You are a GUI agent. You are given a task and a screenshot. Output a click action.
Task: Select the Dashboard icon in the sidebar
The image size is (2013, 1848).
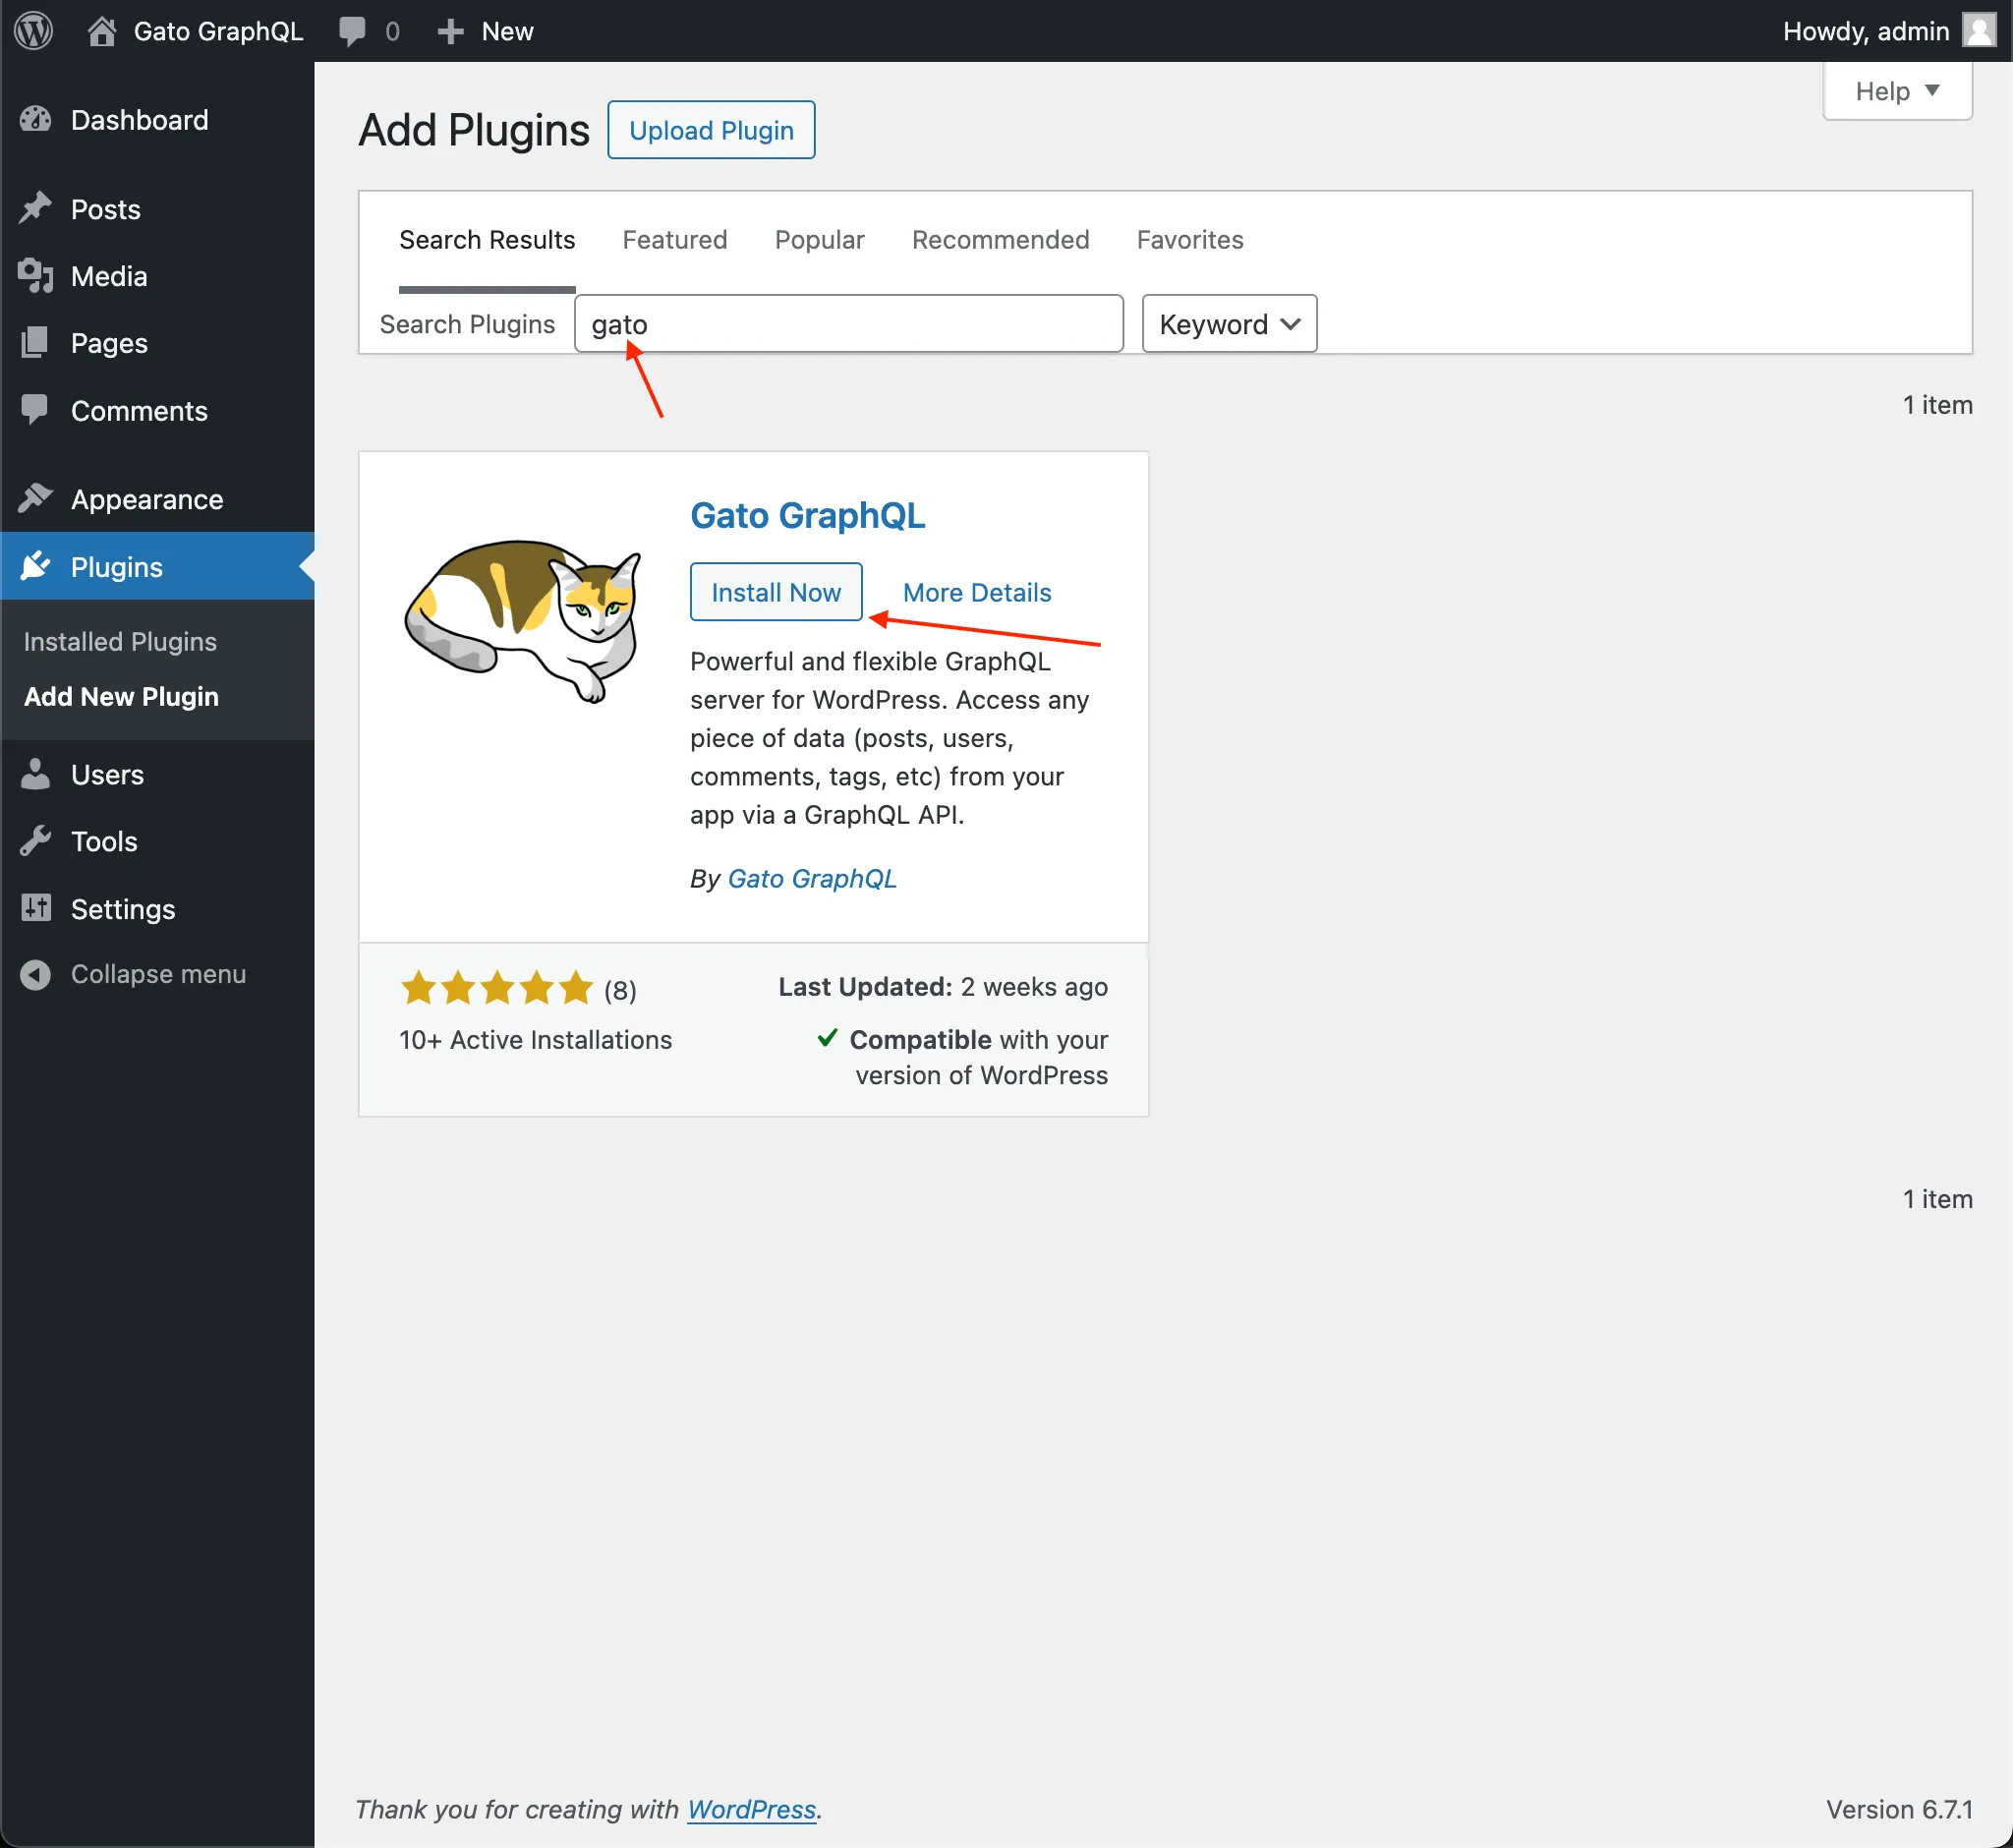35,119
